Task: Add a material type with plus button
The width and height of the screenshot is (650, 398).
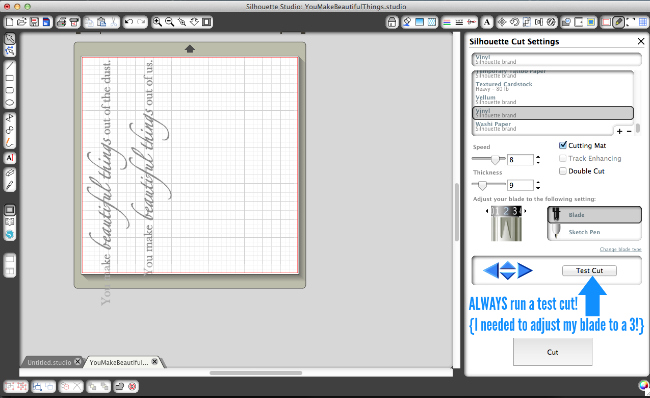Action: click(619, 131)
